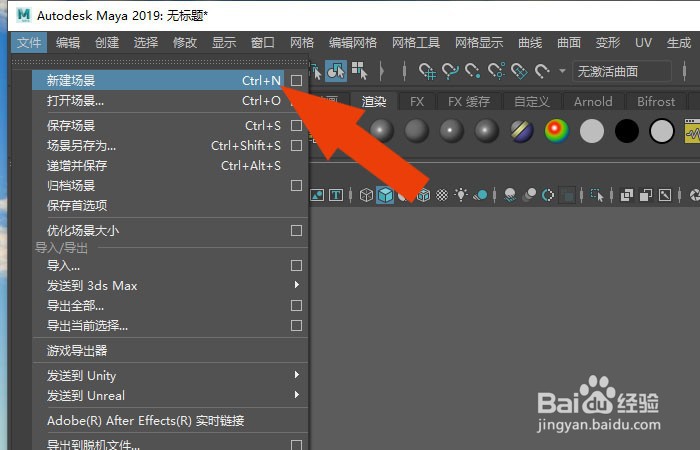700x450 pixels.
Task: Open options box for 保存场景
Action: point(296,125)
